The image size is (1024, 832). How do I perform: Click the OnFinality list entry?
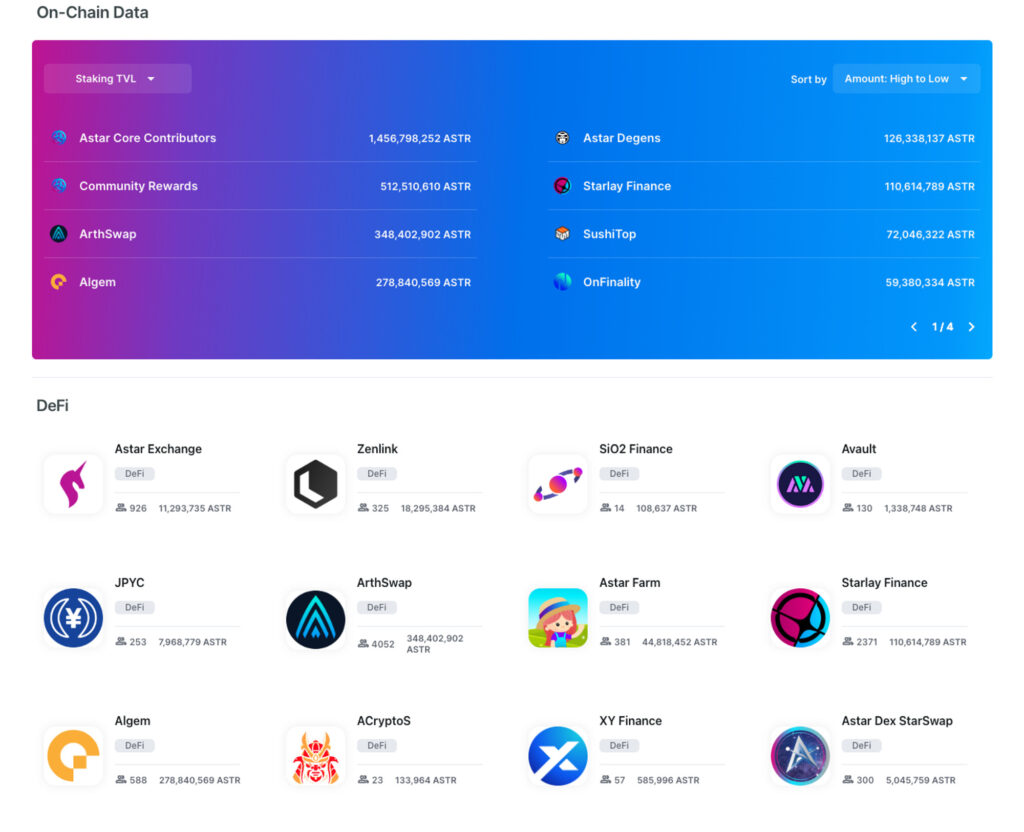[x=611, y=282]
